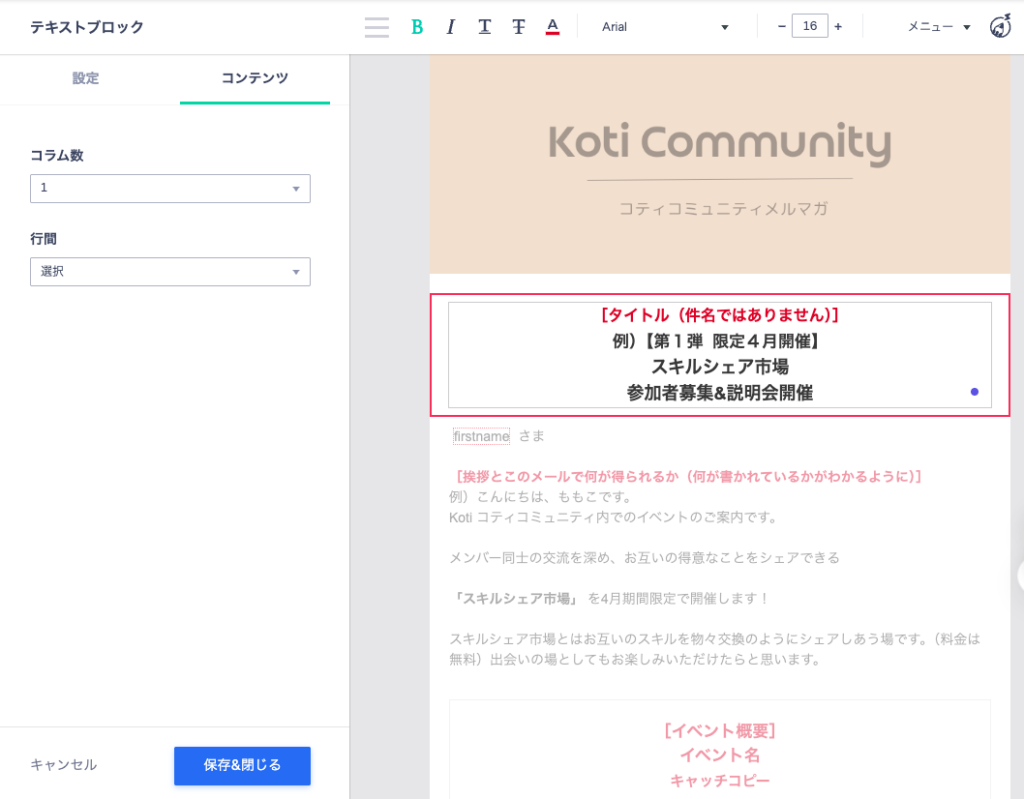This screenshot has height=799, width=1024.
Task: Click the [イベント概要] heading
Action: (720, 730)
